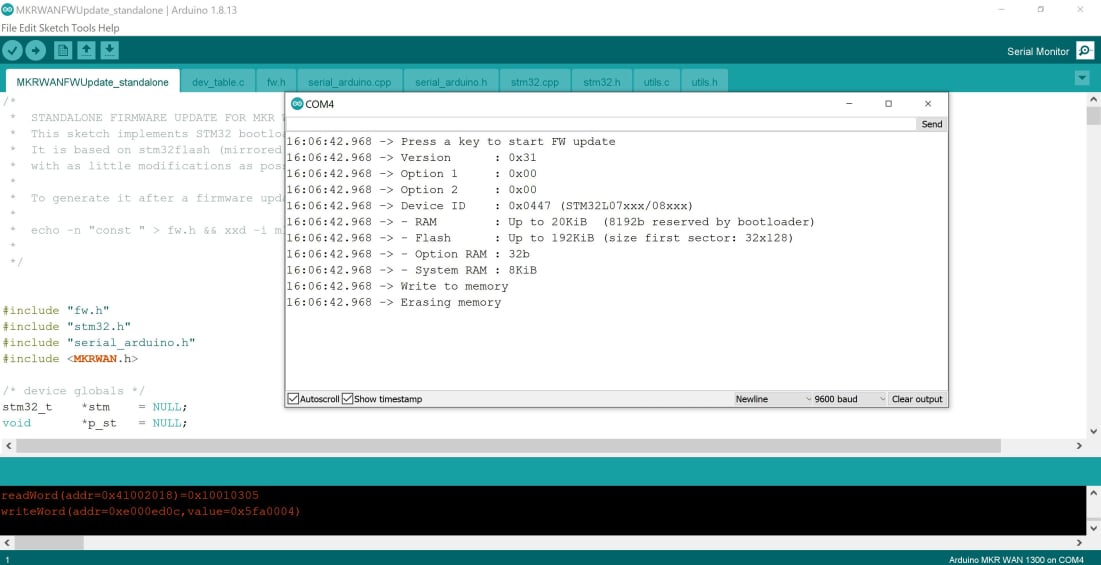The image size is (1101, 565).
Task: Click the COM4 window Arduino logo
Action: (x=296, y=104)
